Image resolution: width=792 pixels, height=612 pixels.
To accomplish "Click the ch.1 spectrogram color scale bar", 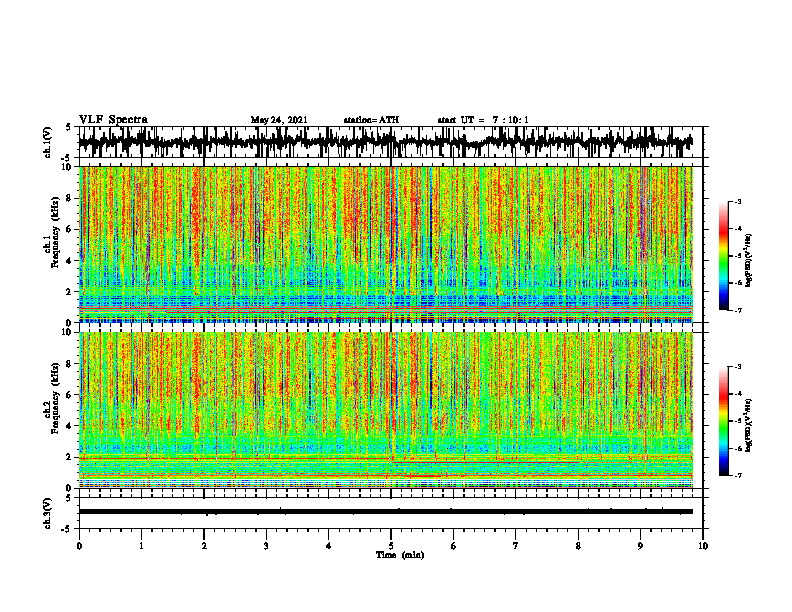I will [x=723, y=256].
